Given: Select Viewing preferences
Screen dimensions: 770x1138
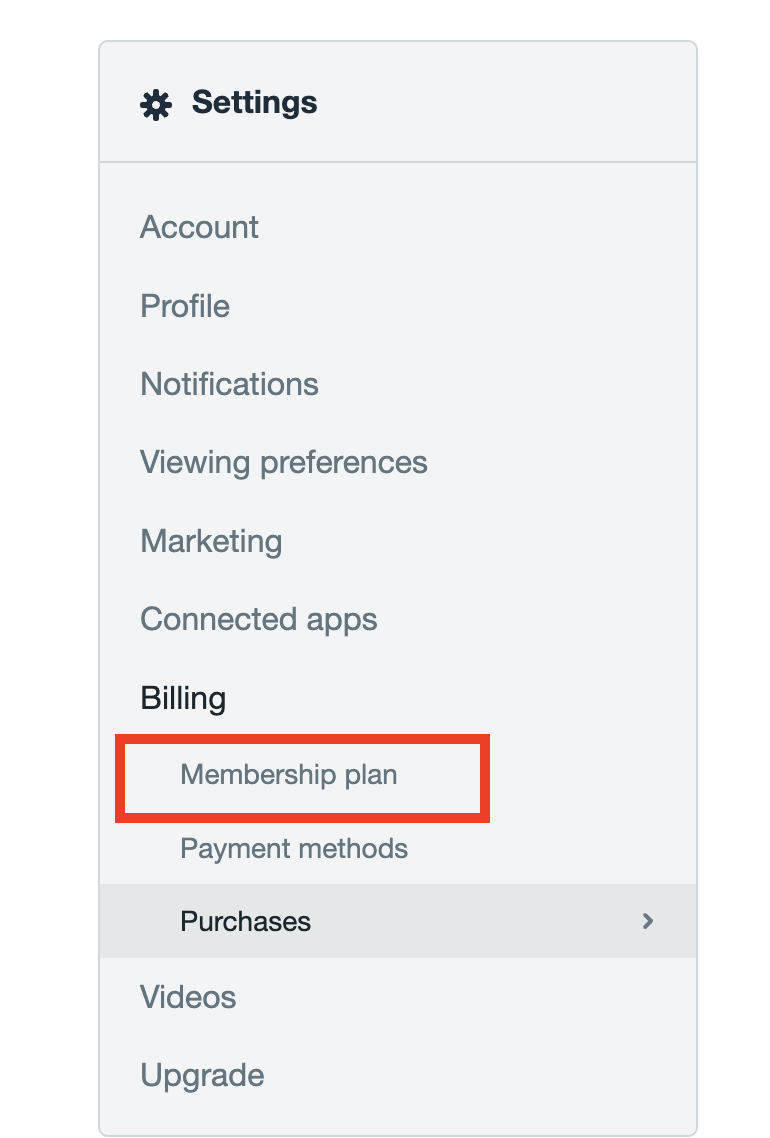Looking at the screenshot, I should [x=283, y=462].
